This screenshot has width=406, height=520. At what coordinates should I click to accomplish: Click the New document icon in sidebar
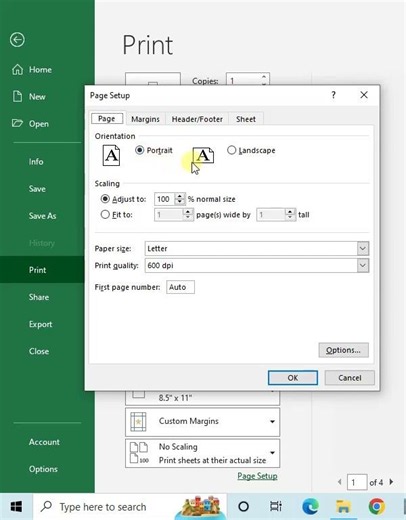[x=17, y=96]
